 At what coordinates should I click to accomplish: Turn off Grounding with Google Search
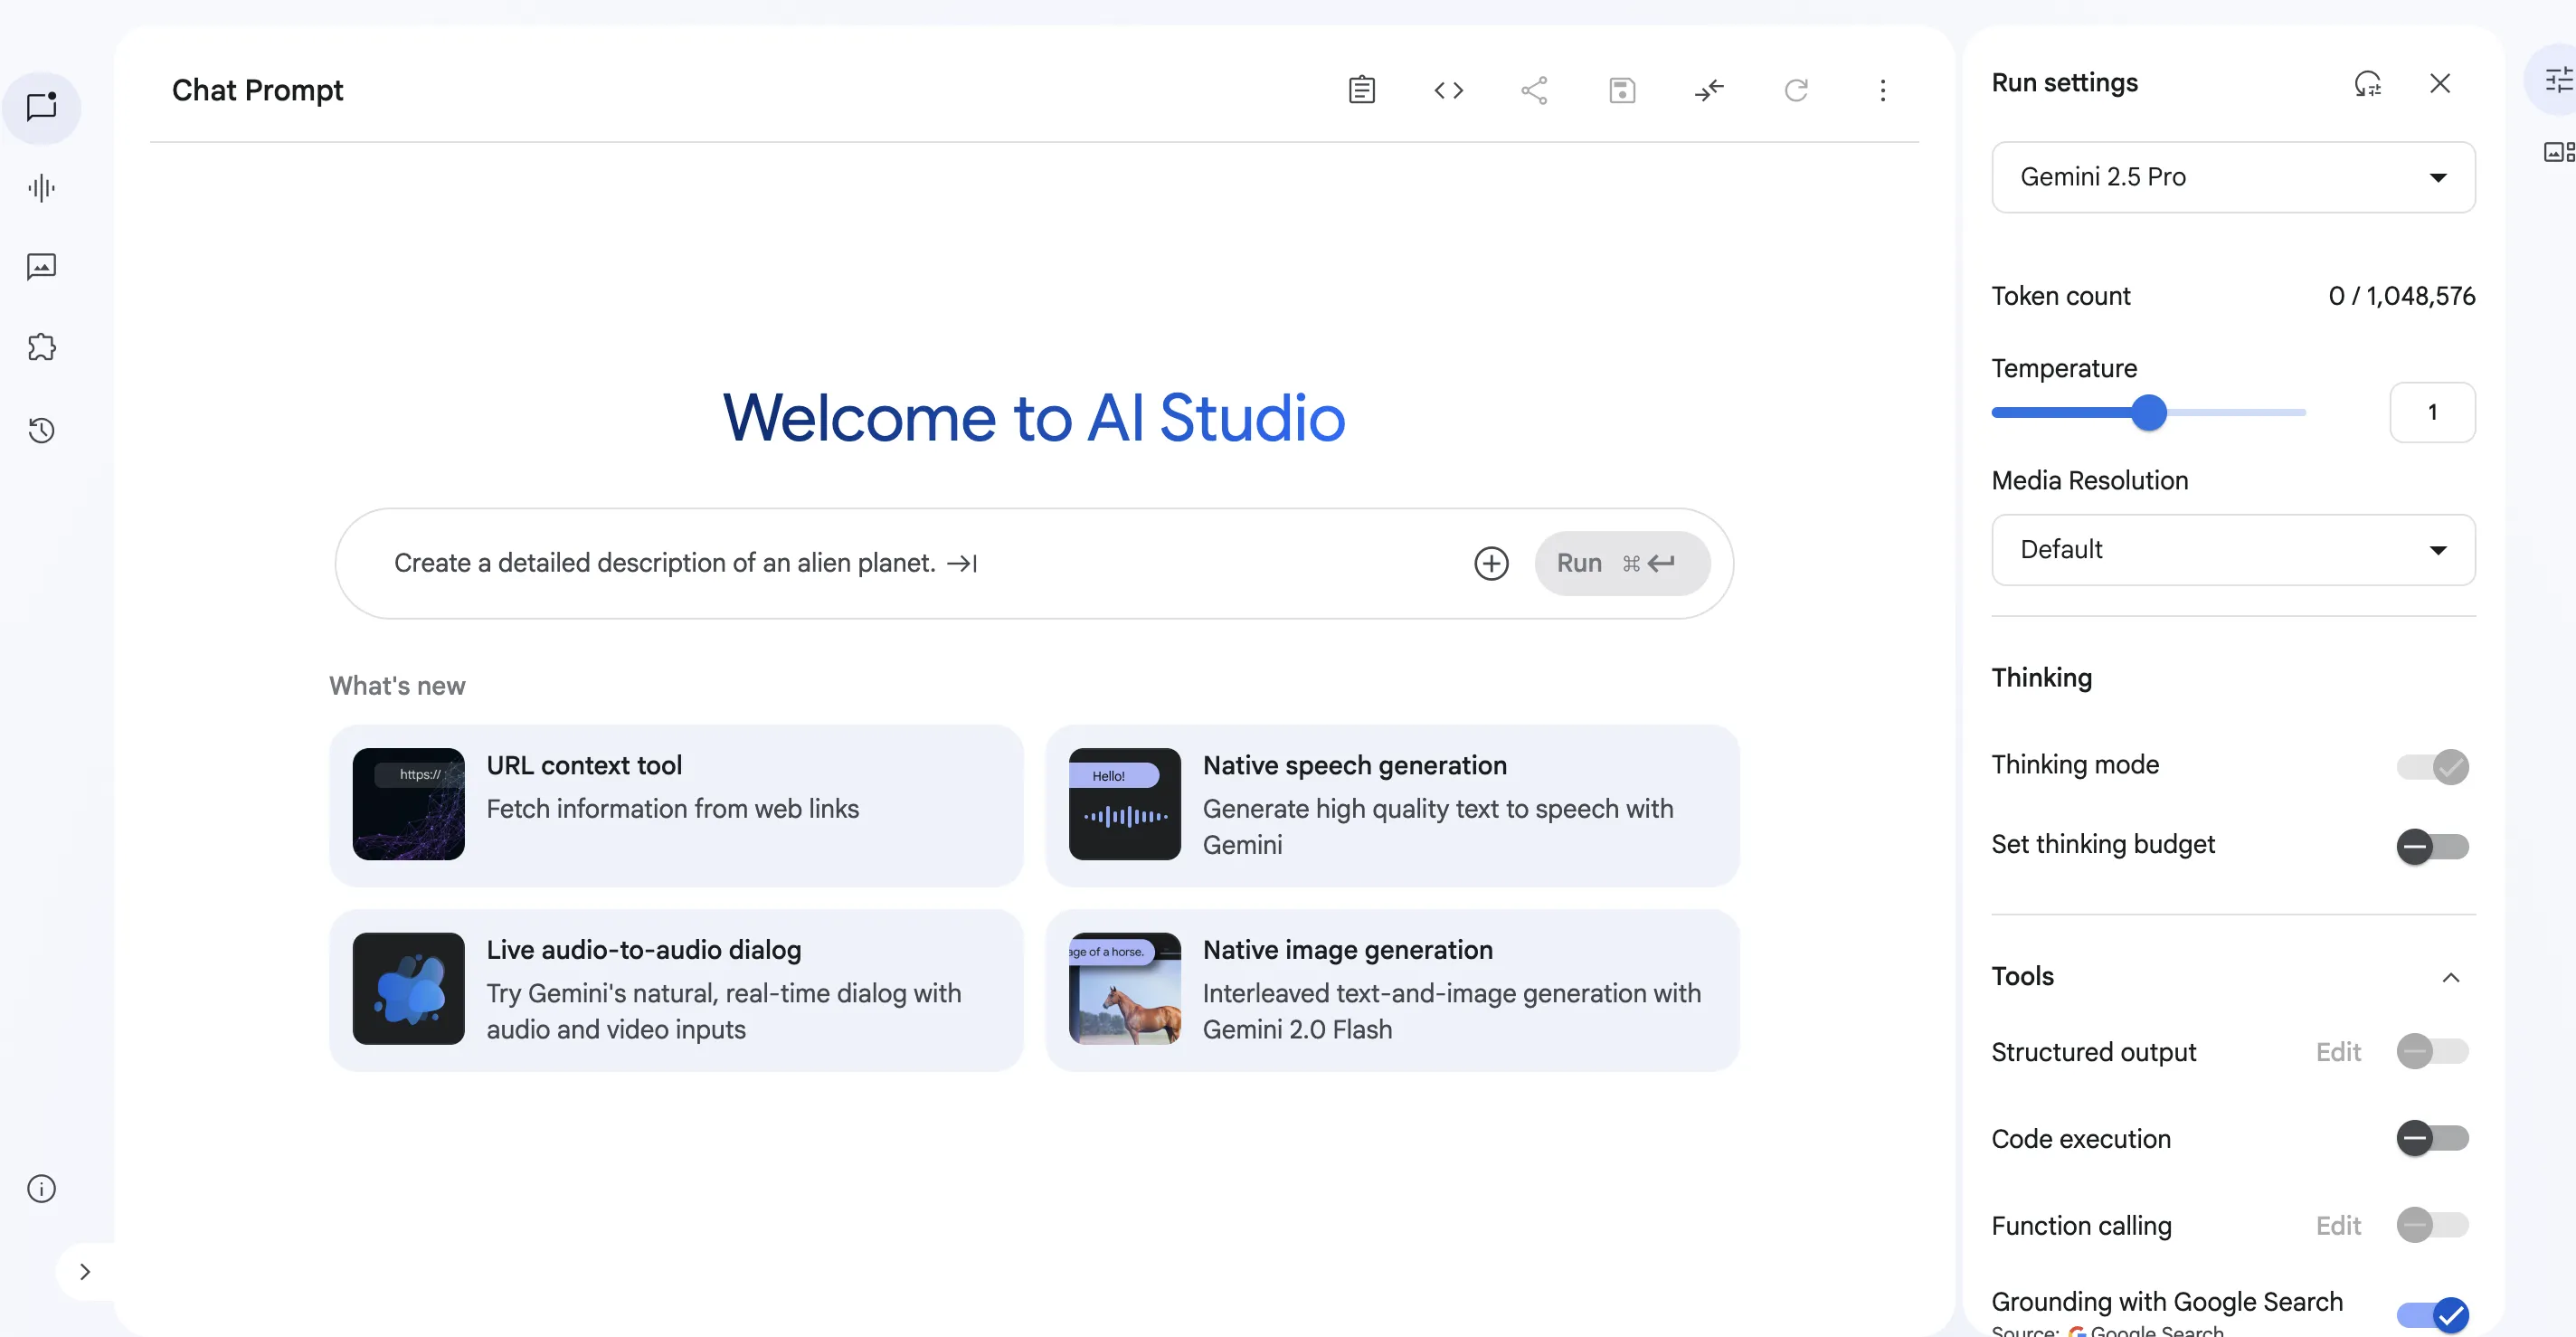pyautogui.click(x=2432, y=1315)
